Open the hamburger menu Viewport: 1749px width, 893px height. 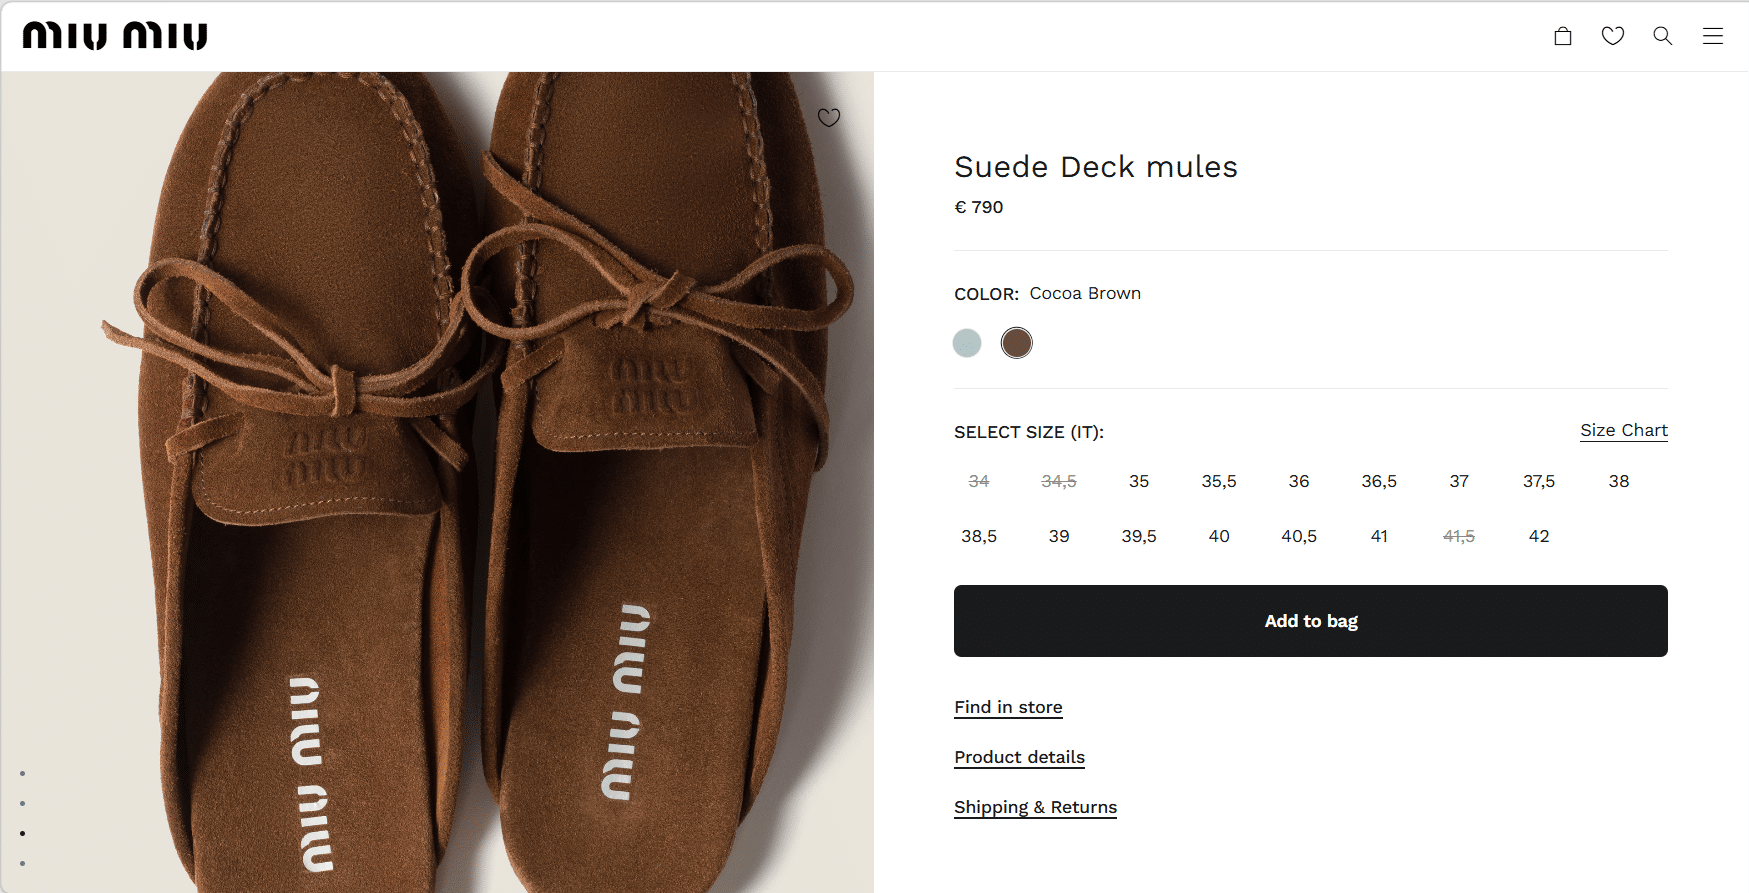coord(1713,36)
